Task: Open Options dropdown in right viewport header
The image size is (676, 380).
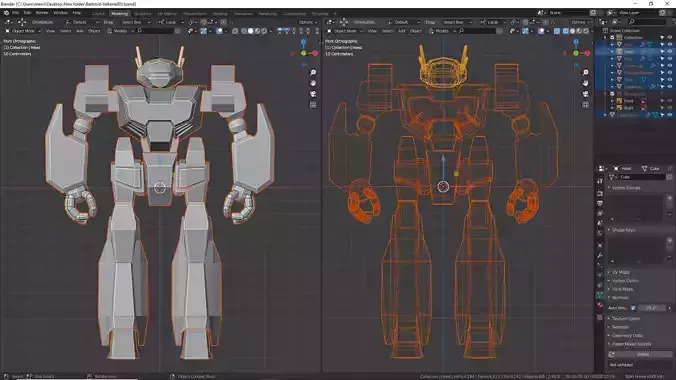Action: tap(580, 22)
